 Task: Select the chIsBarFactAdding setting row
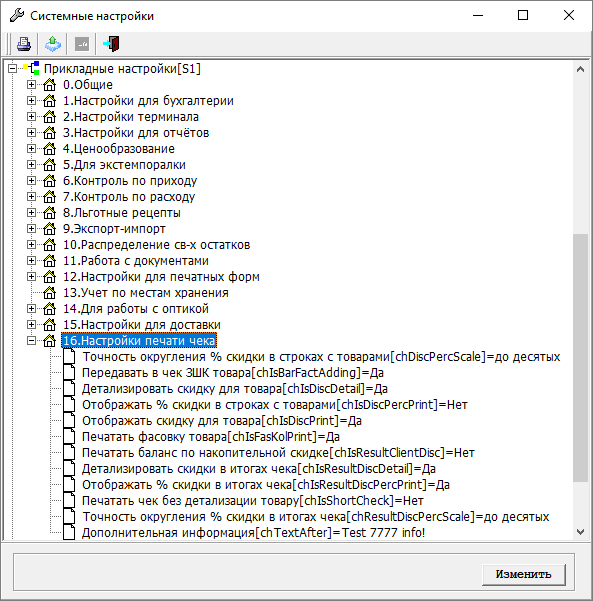(233, 373)
